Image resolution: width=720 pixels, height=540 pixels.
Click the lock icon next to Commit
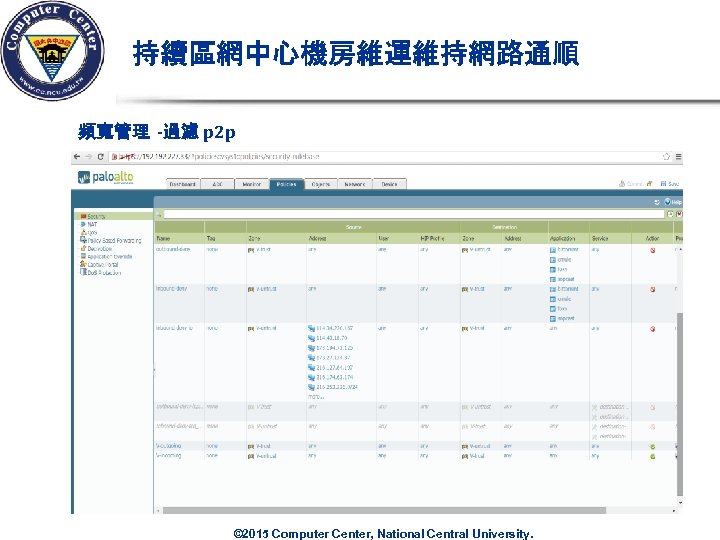(649, 184)
